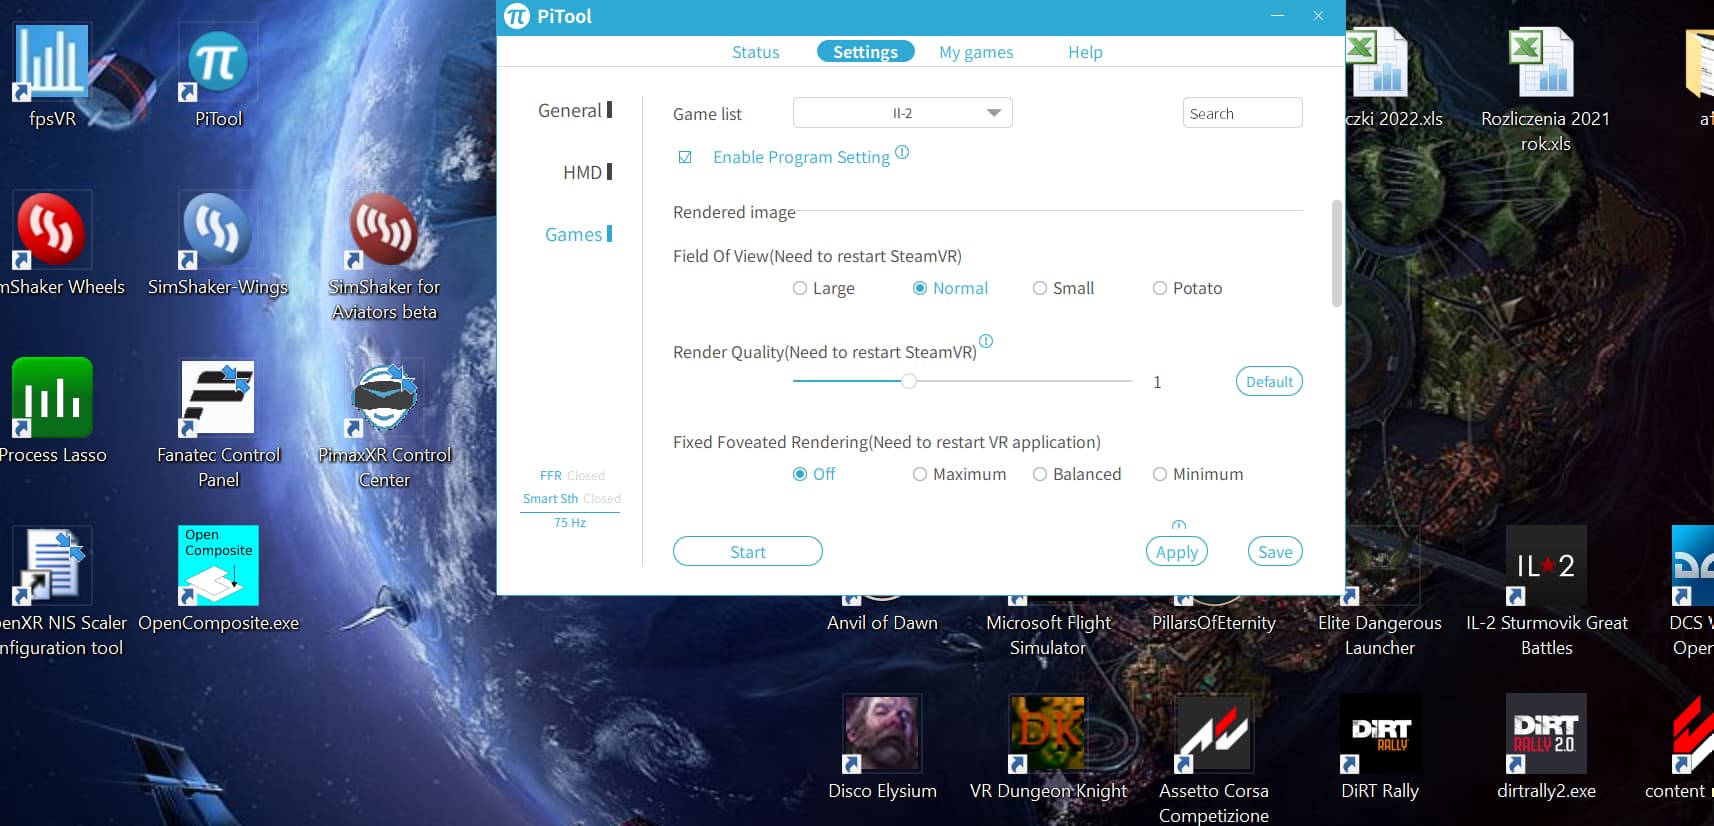This screenshot has height=826, width=1714.
Task: Open the My games tab
Action: [x=975, y=52]
